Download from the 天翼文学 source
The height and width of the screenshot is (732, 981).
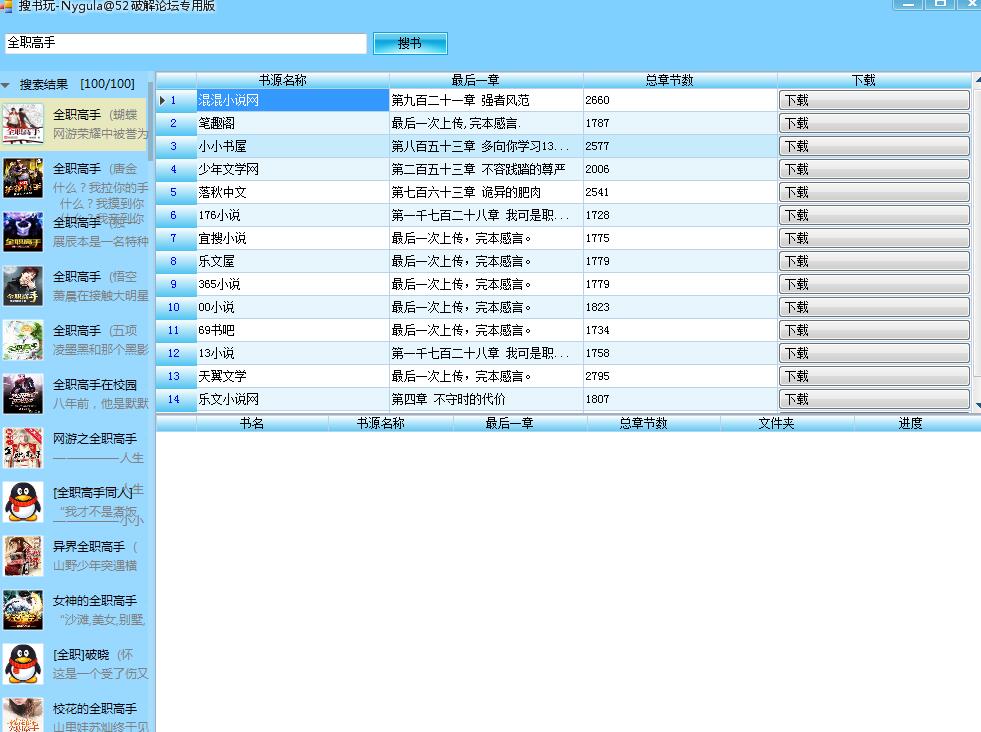pos(873,376)
